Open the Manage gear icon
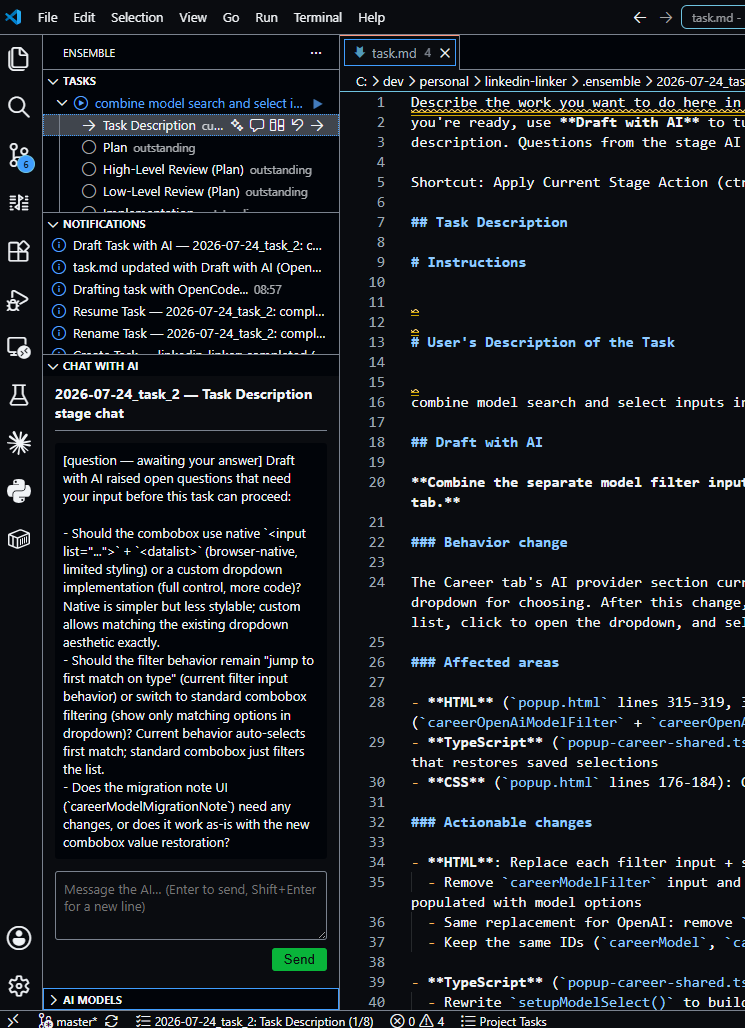This screenshot has height=1028, width=745. coord(18,985)
